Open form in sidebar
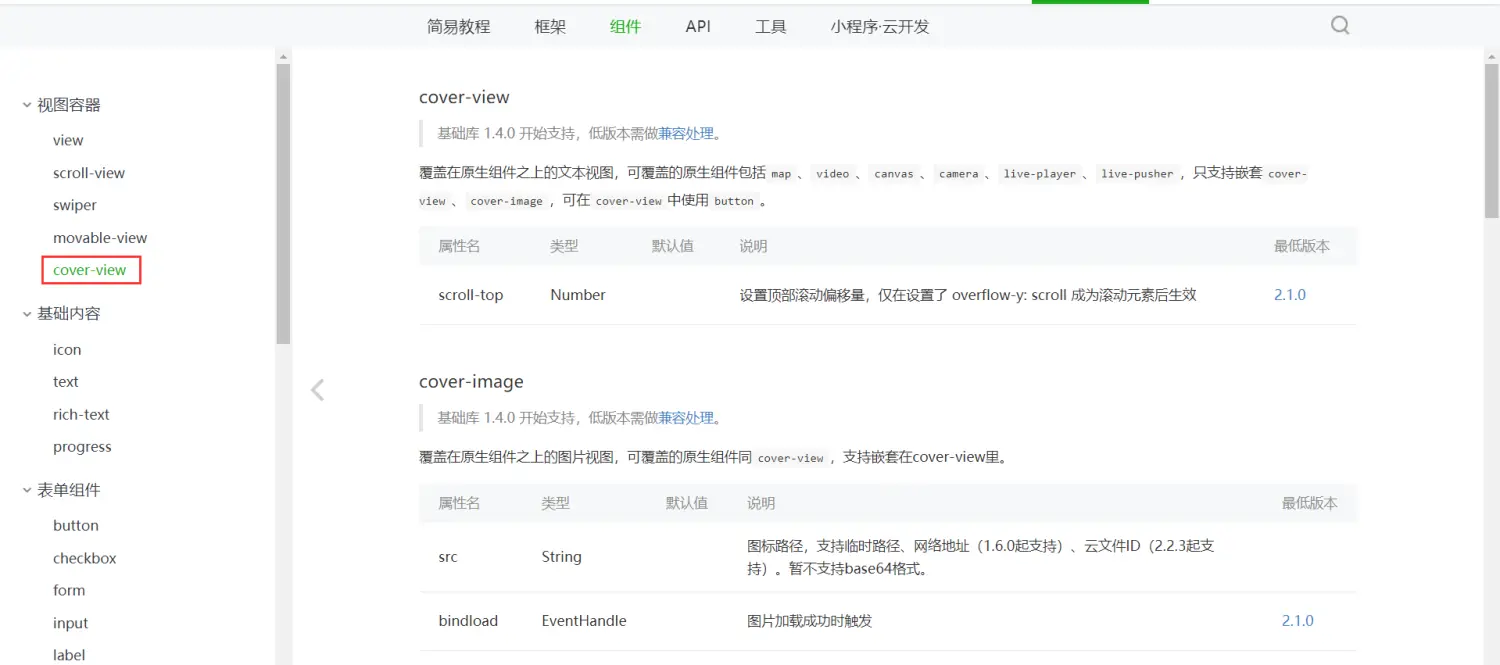This screenshot has width=1500, height=665. click(69, 591)
